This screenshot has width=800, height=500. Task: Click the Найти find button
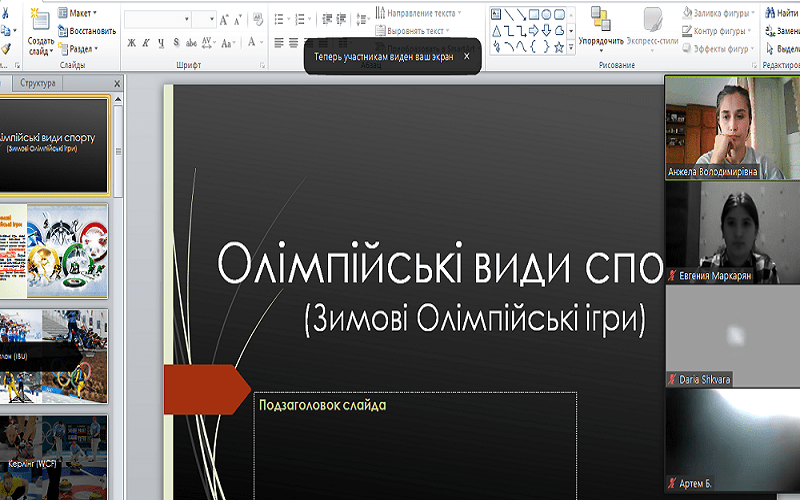pyautogui.click(x=780, y=13)
